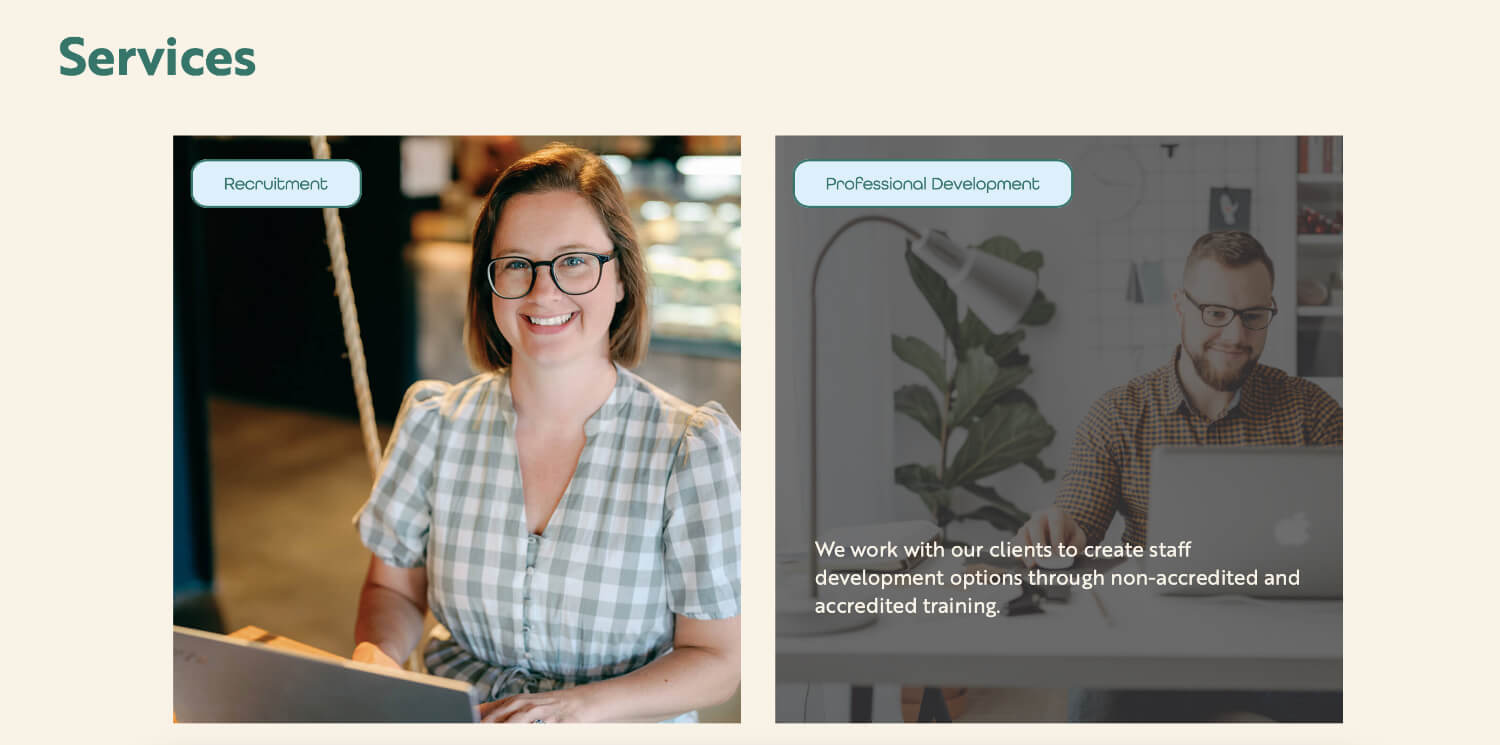Click the staff development description text
This screenshot has height=745, width=1500.
coord(1057,578)
